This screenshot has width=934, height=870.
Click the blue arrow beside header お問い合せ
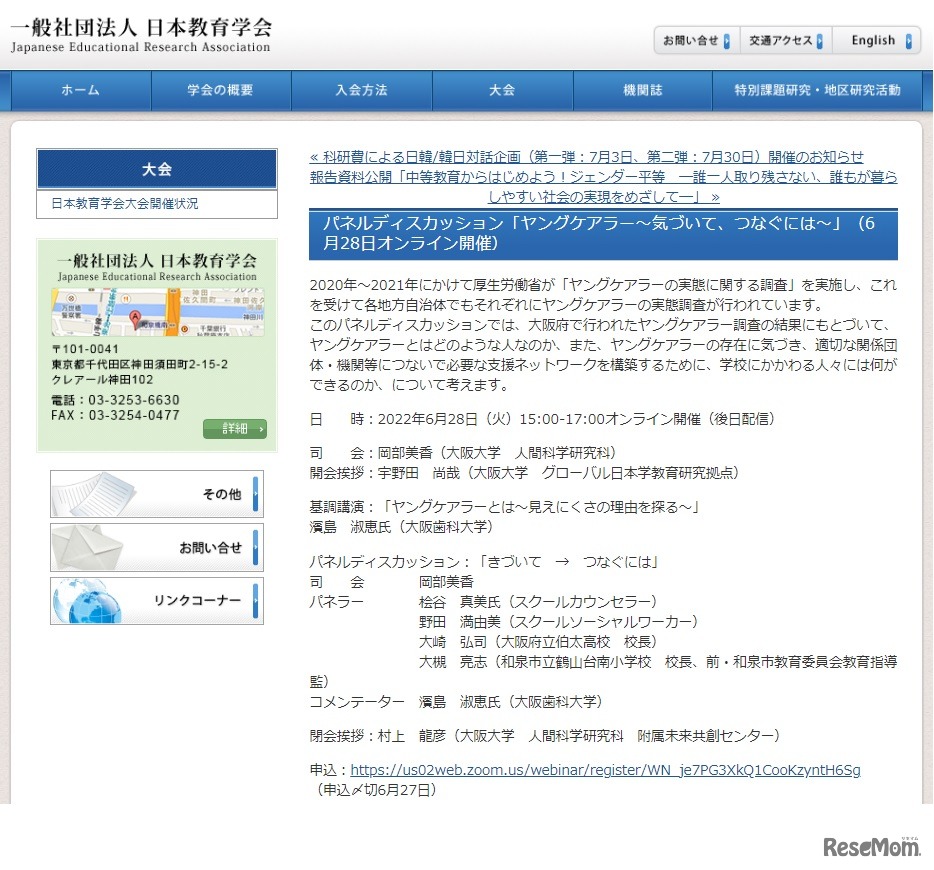(726, 40)
